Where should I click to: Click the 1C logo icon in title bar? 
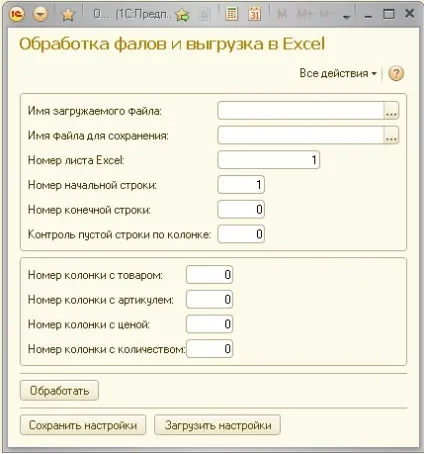(x=17, y=14)
